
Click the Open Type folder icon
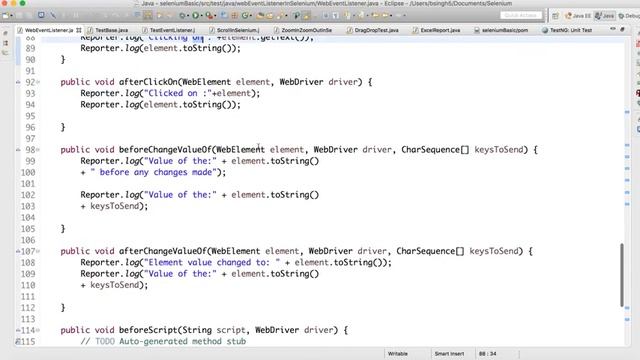click(x=260, y=16)
